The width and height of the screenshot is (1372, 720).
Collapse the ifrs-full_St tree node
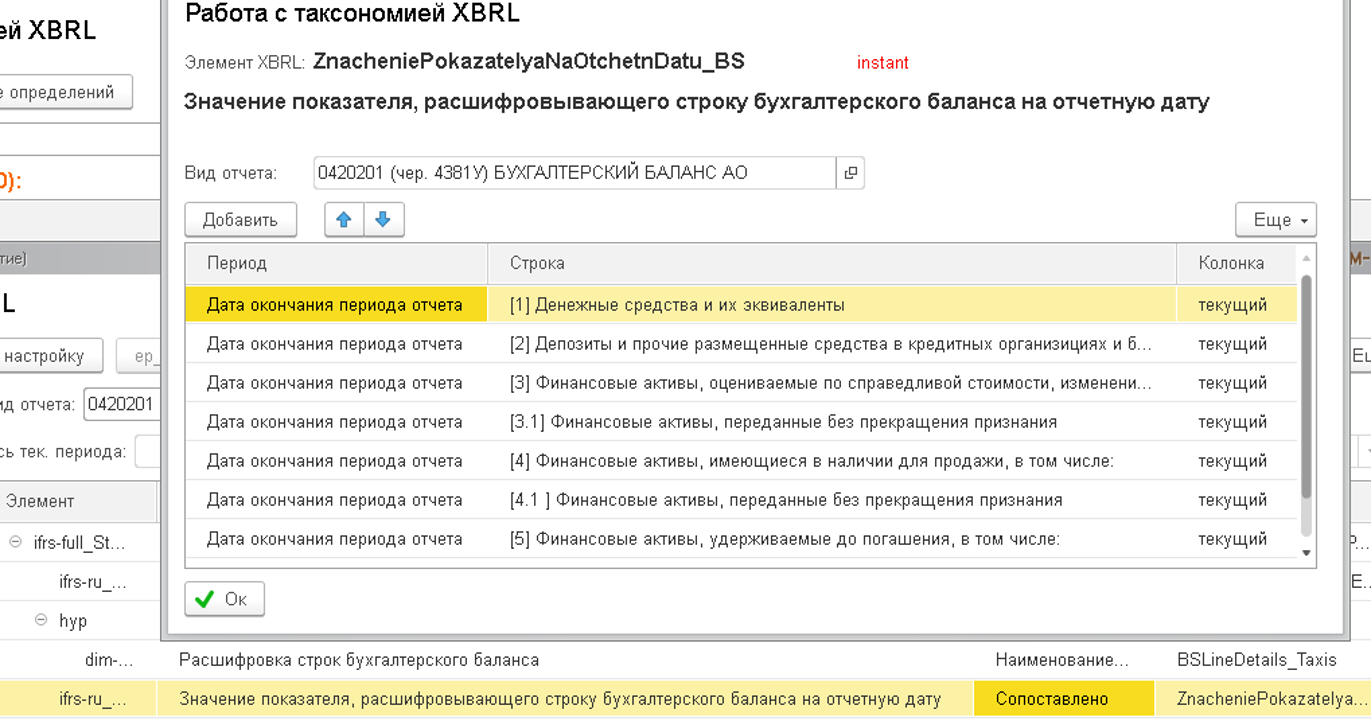tap(16, 543)
